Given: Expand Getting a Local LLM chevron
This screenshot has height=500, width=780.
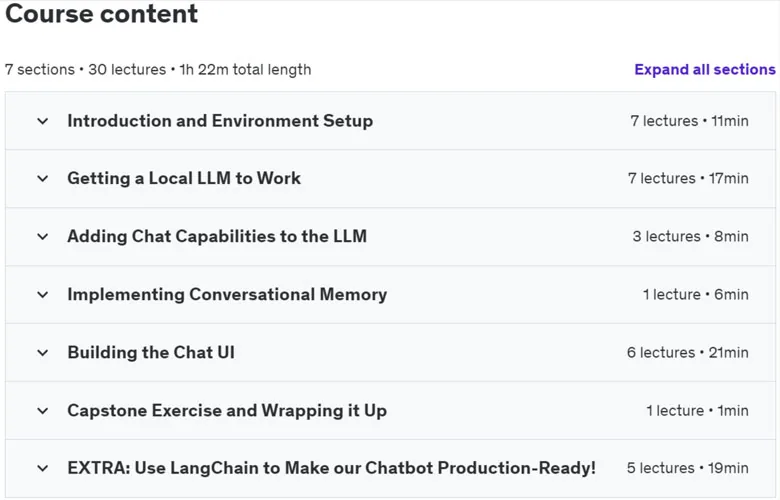Looking at the screenshot, I should 43,179.
